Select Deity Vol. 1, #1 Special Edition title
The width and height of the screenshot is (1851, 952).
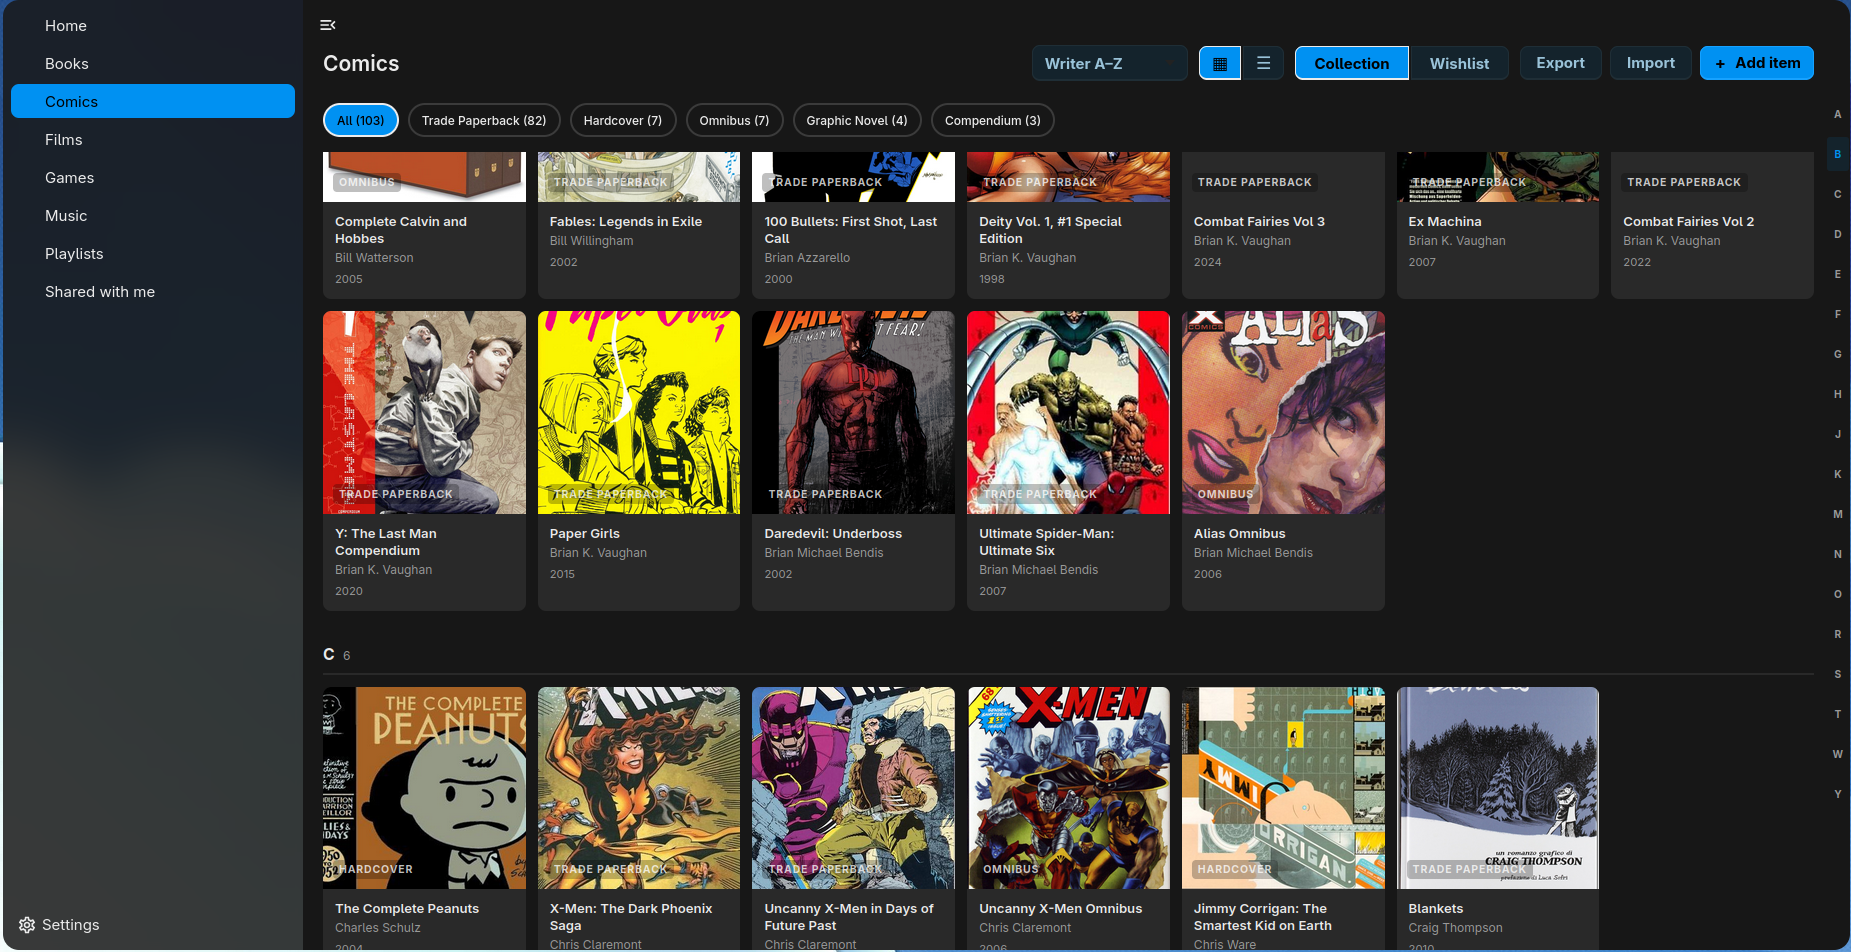click(1050, 230)
